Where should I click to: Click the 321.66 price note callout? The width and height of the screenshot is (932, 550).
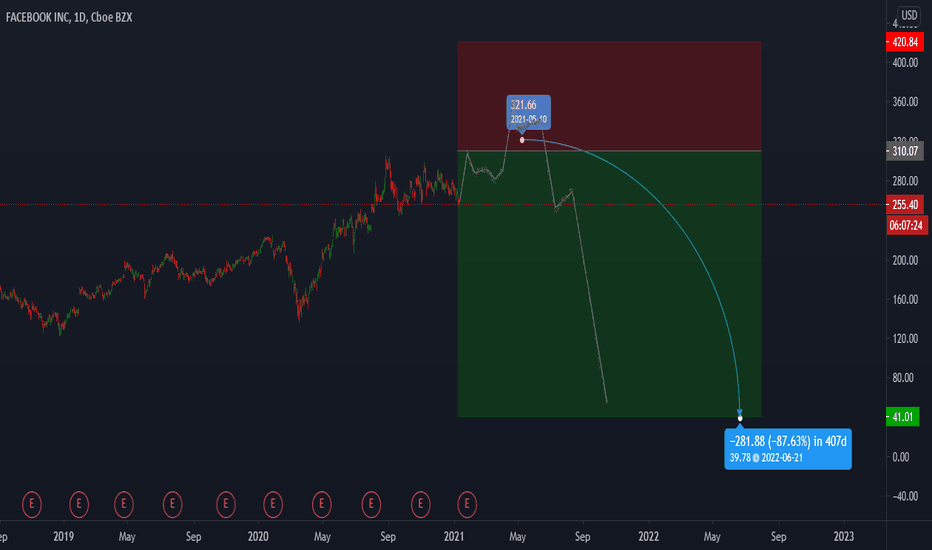pyautogui.click(x=528, y=111)
